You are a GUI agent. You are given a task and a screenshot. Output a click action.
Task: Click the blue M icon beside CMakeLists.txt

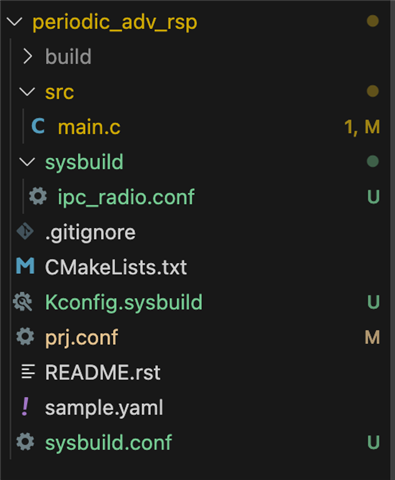(25, 267)
